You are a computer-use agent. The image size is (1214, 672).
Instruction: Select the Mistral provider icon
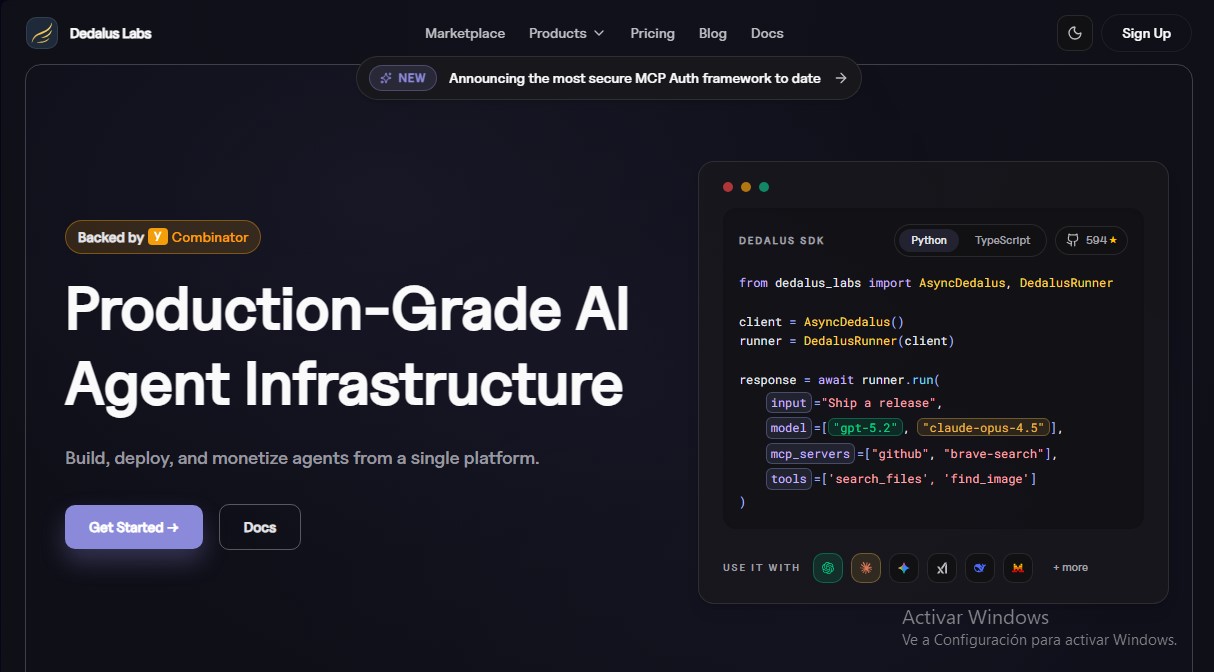(x=1018, y=568)
